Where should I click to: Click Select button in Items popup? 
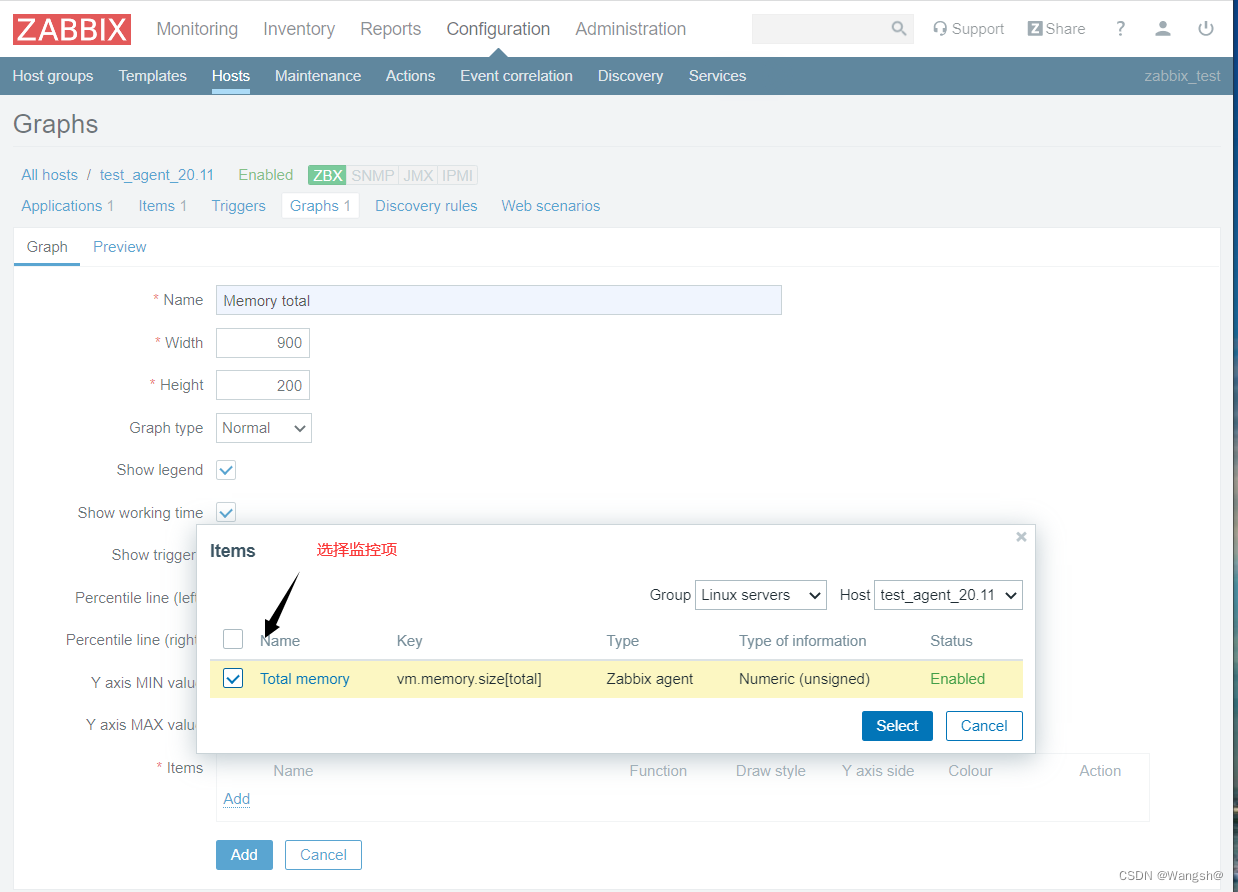click(x=897, y=726)
